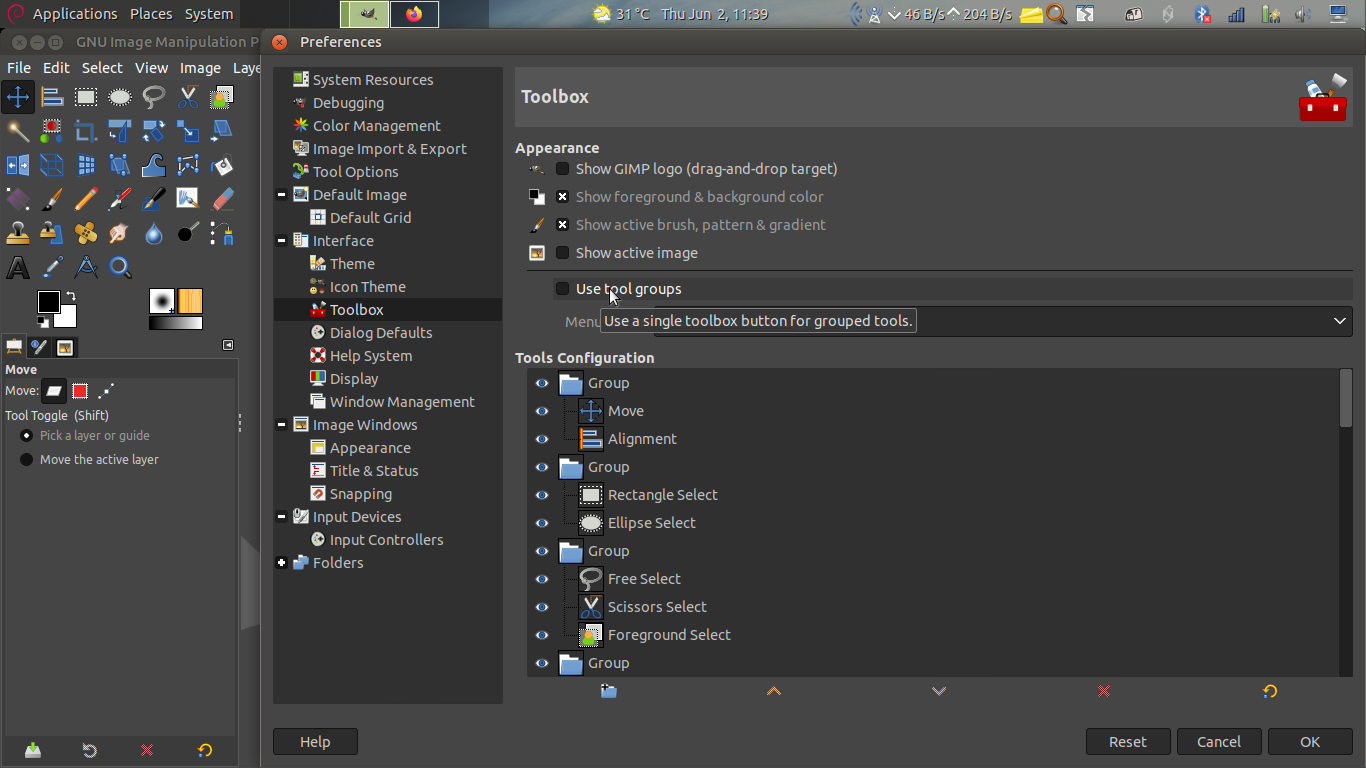Image resolution: width=1366 pixels, height=768 pixels.
Task: Select the Alignment tool in the toolbox
Action: coord(52,97)
